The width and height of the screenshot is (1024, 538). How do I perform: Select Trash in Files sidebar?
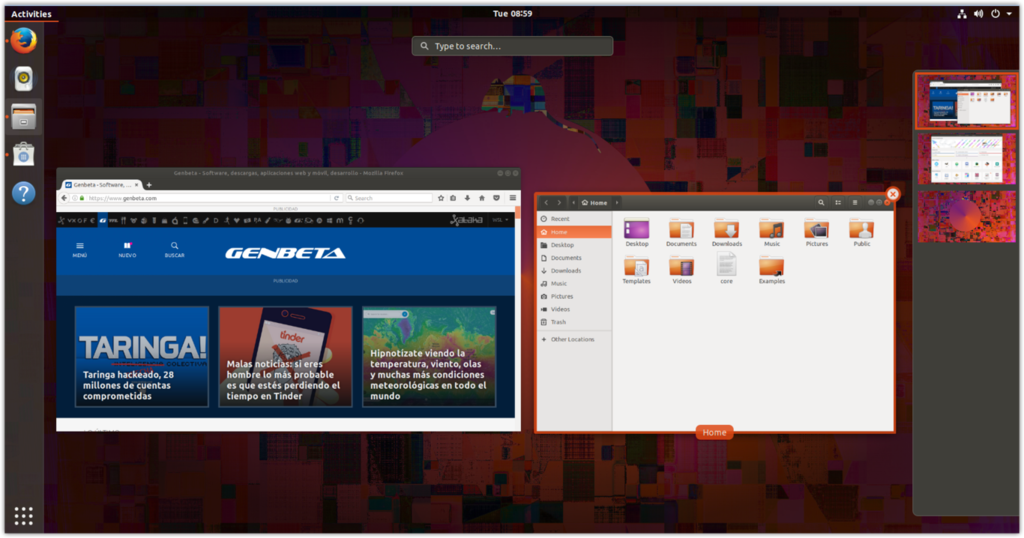point(574,322)
